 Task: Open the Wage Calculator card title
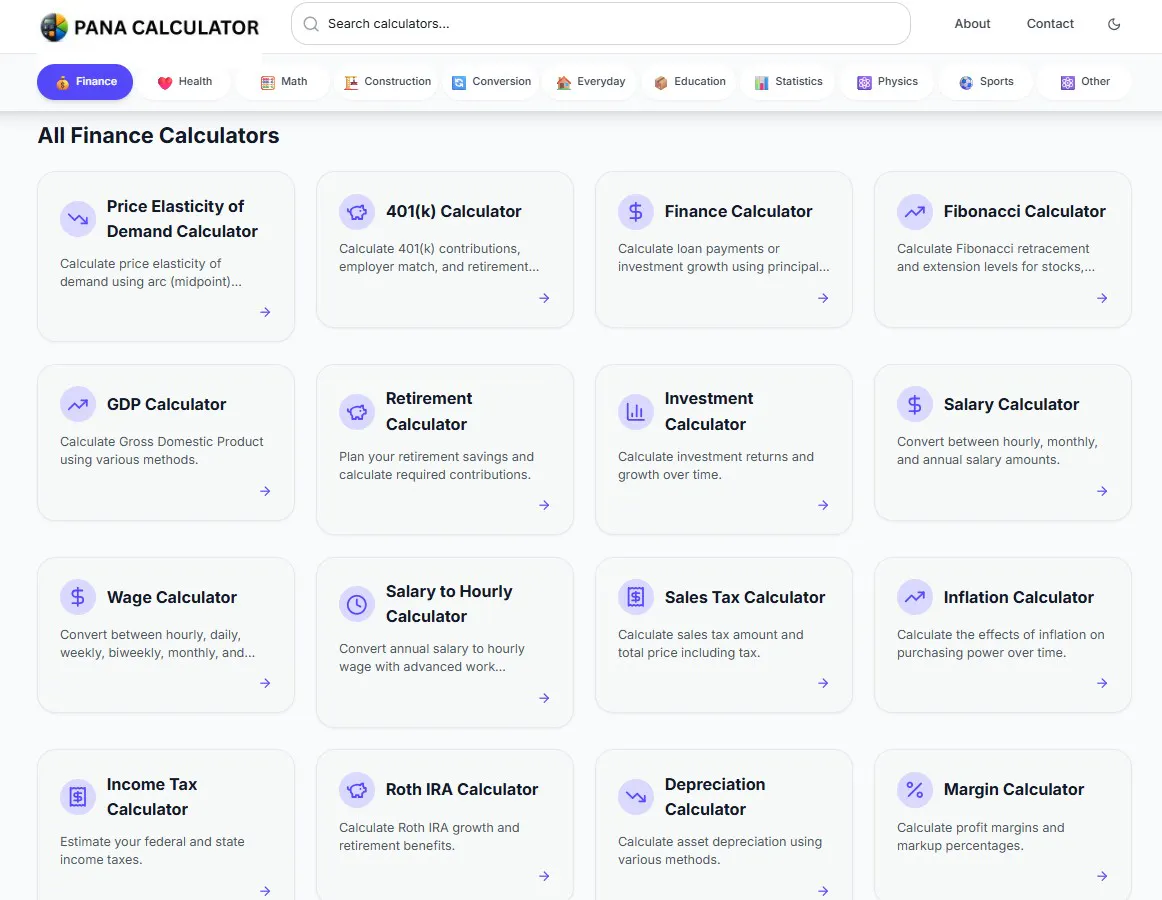tap(172, 598)
